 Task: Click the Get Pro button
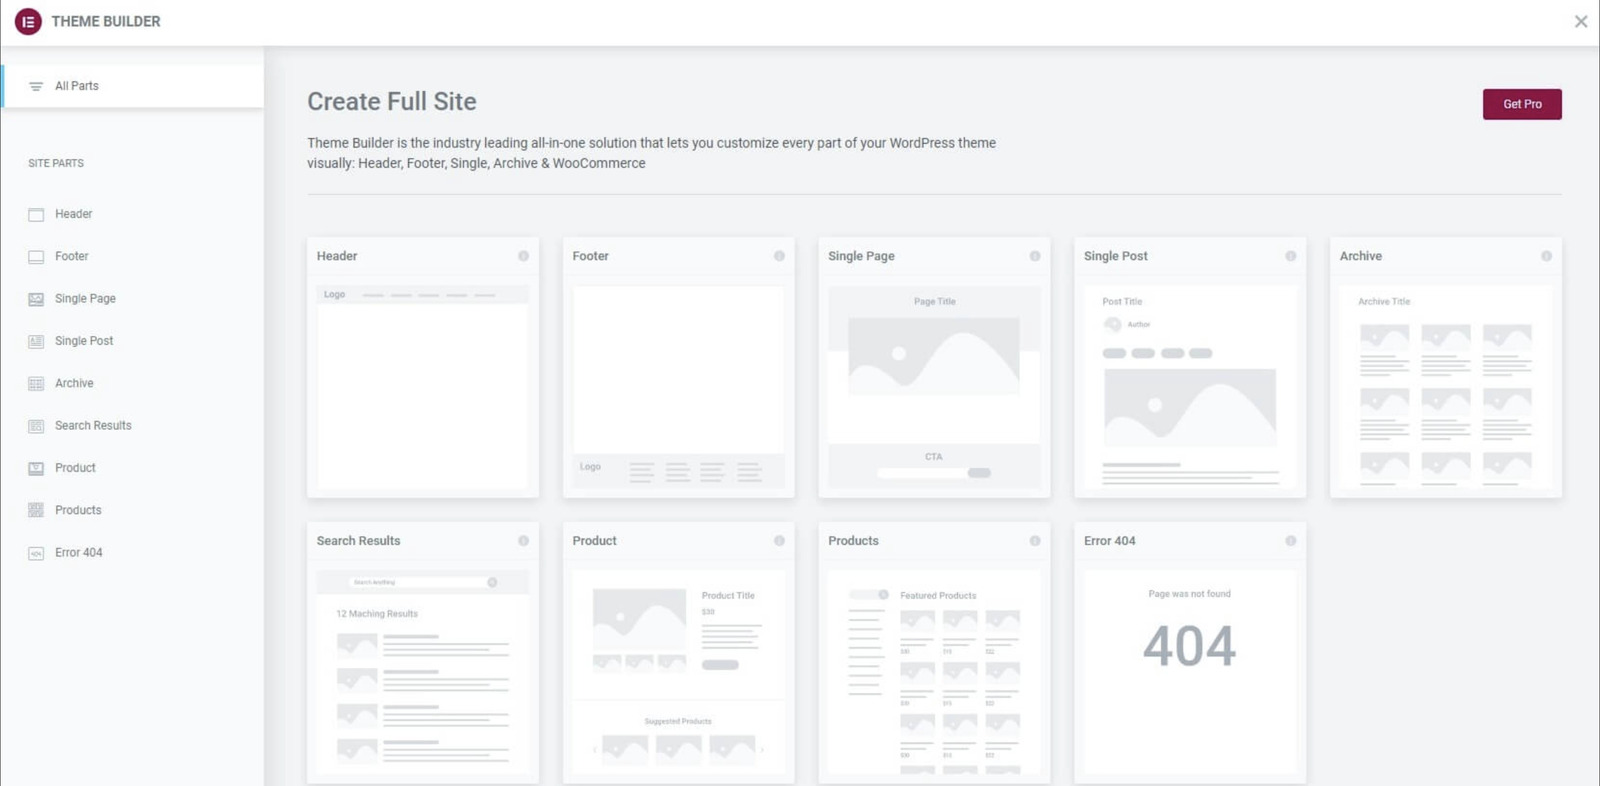click(1522, 104)
